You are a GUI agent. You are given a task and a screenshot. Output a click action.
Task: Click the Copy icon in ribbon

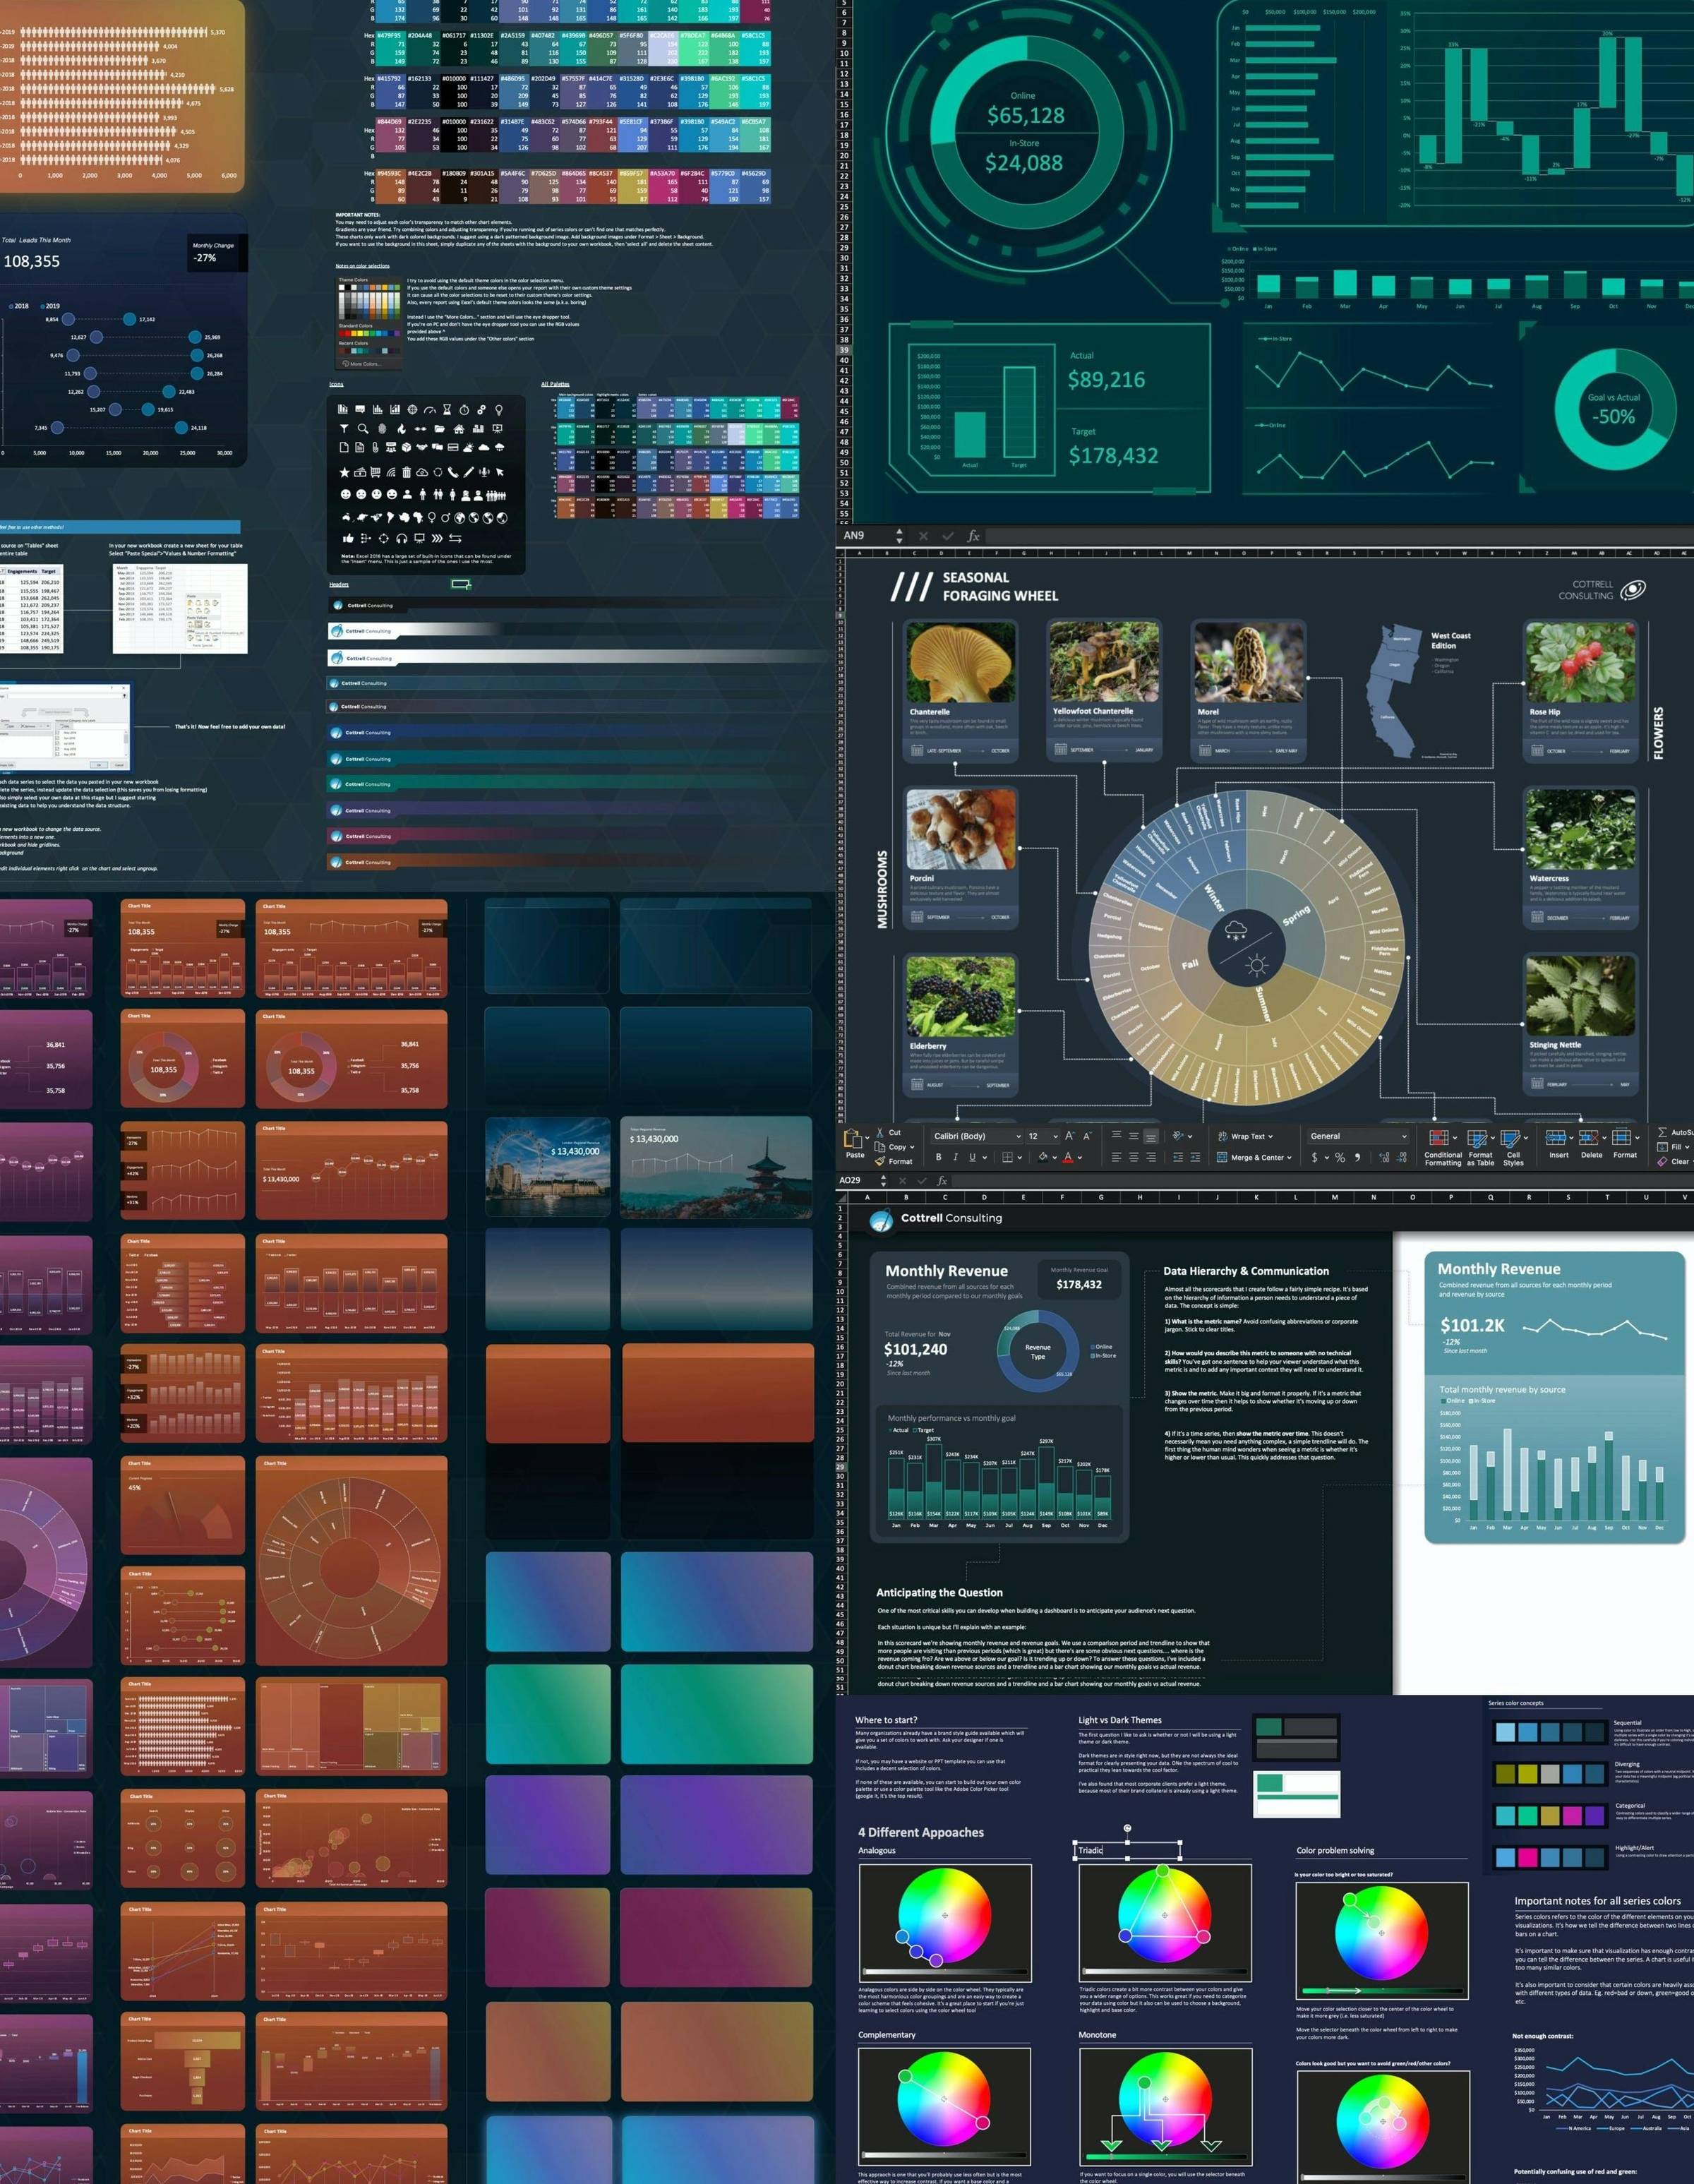pyautogui.click(x=880, y=1147)
